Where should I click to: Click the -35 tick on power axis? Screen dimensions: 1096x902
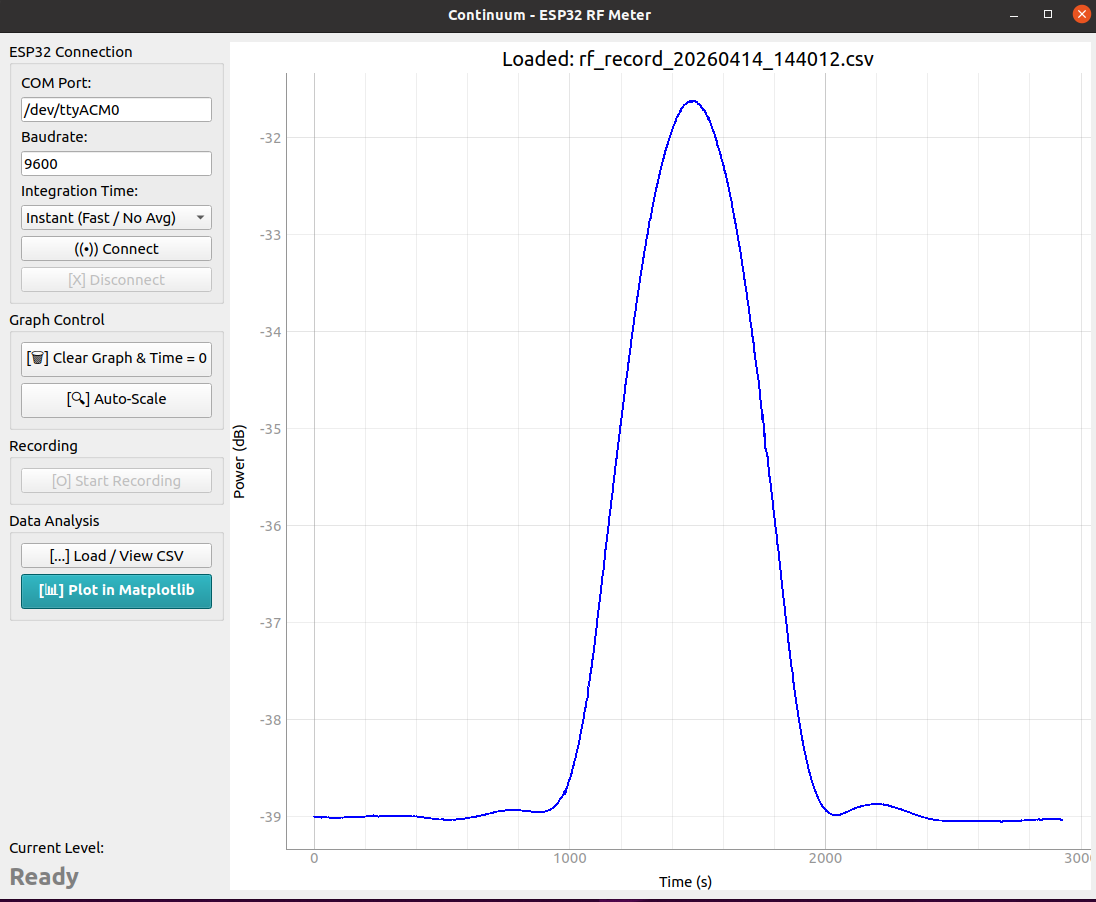click(270, 429)
